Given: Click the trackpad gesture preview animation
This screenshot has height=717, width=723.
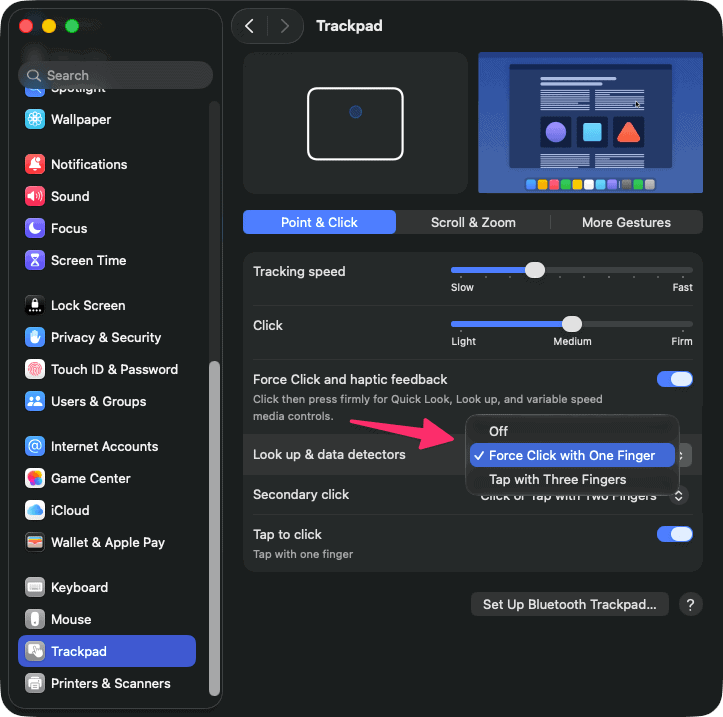Looking at the screenshot, I should pyautogui.click(x=356, y=123).
